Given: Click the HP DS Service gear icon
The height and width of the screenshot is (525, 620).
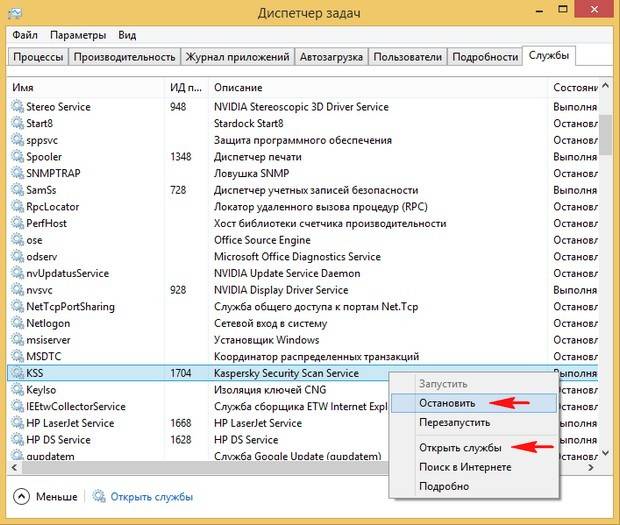Looking at the screenshot, I should [x=17, y=440].
